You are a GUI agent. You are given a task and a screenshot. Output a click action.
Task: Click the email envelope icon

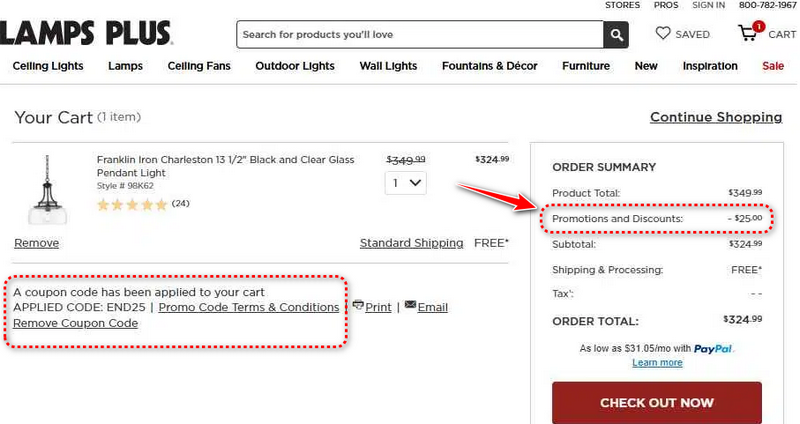pos(410,305)
